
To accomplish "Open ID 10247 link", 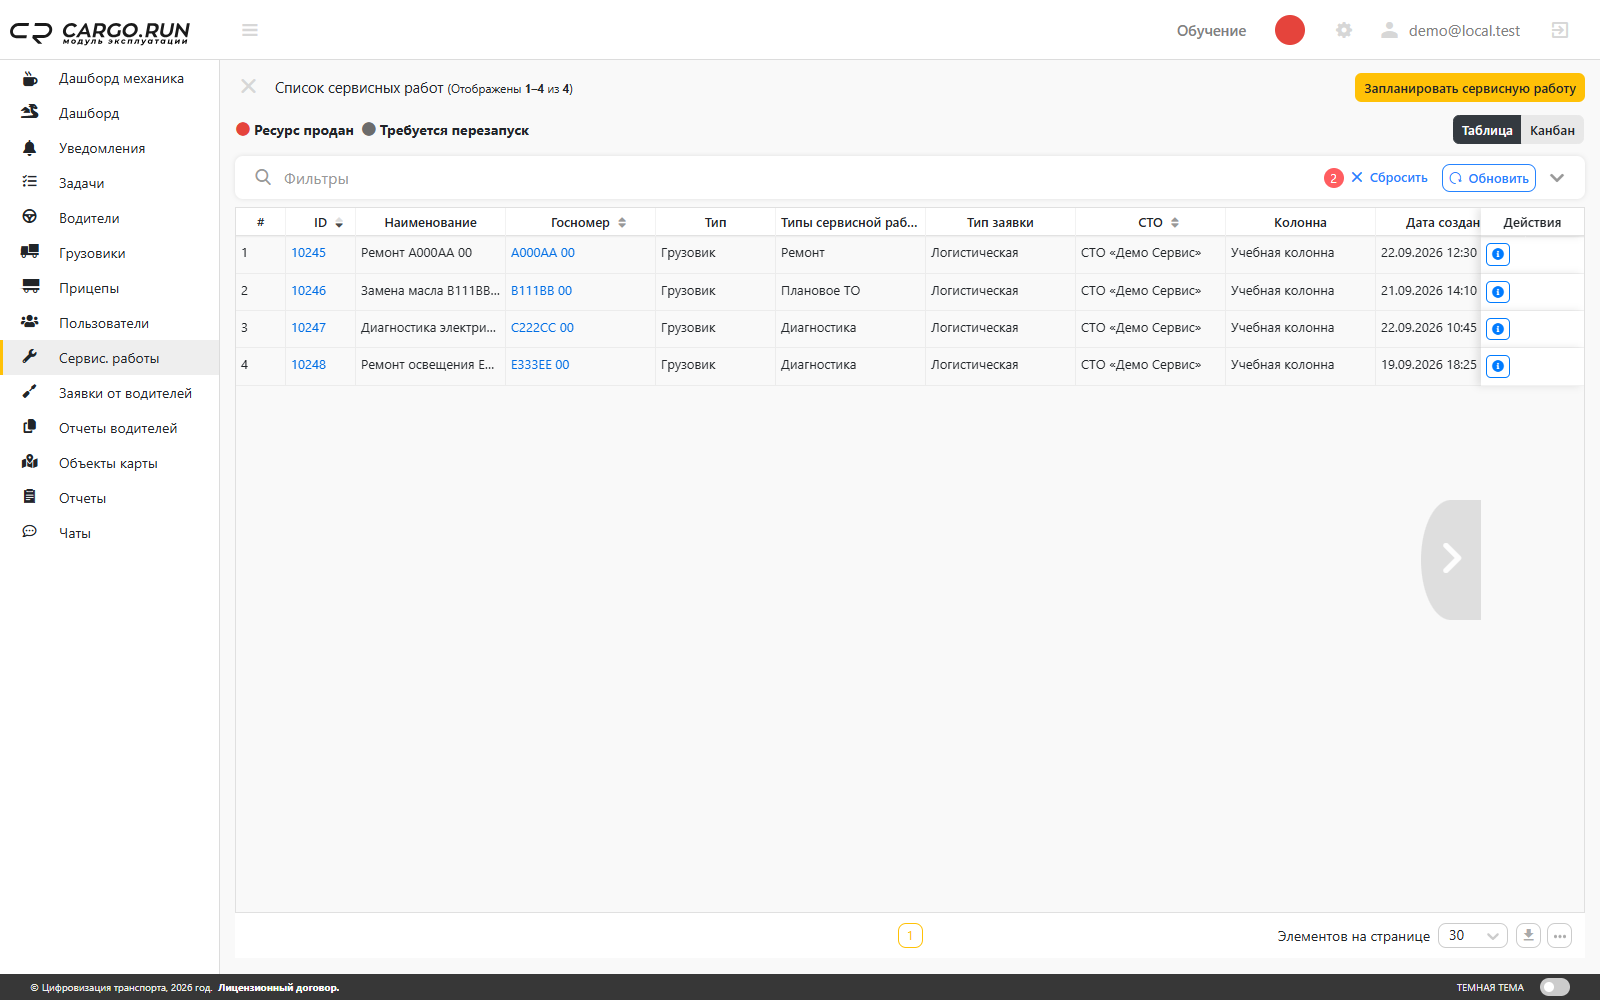I will tap(309, 328).
